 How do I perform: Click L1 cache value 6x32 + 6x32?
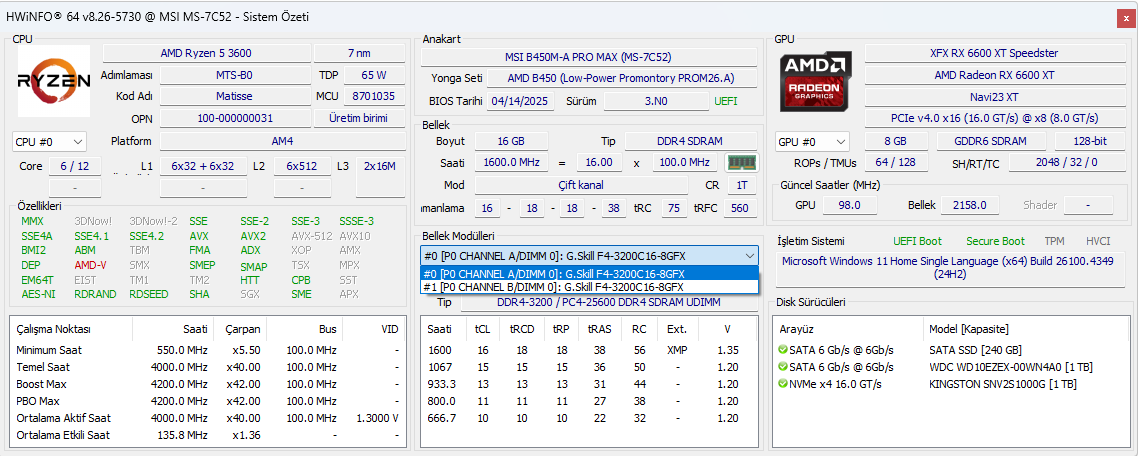point(202,166)
